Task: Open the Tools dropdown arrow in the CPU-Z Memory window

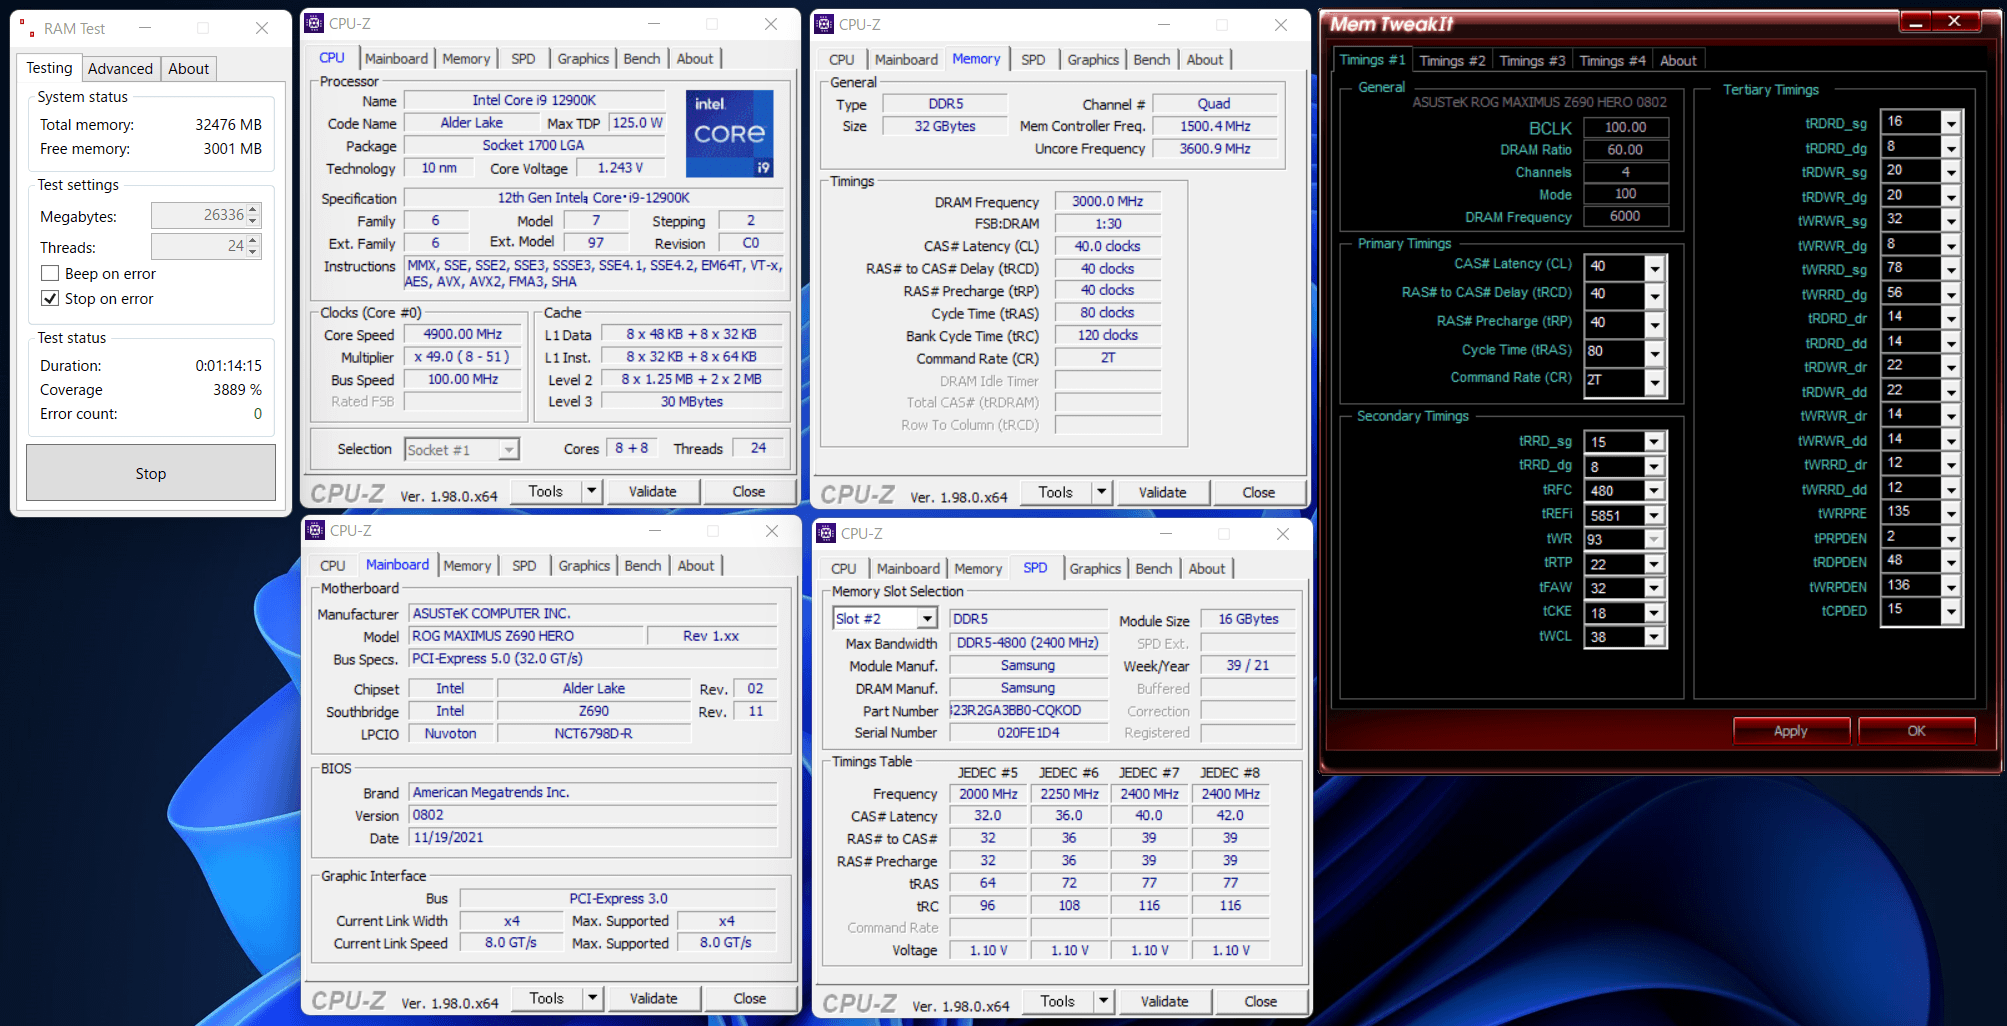Action: (1102, 492)
